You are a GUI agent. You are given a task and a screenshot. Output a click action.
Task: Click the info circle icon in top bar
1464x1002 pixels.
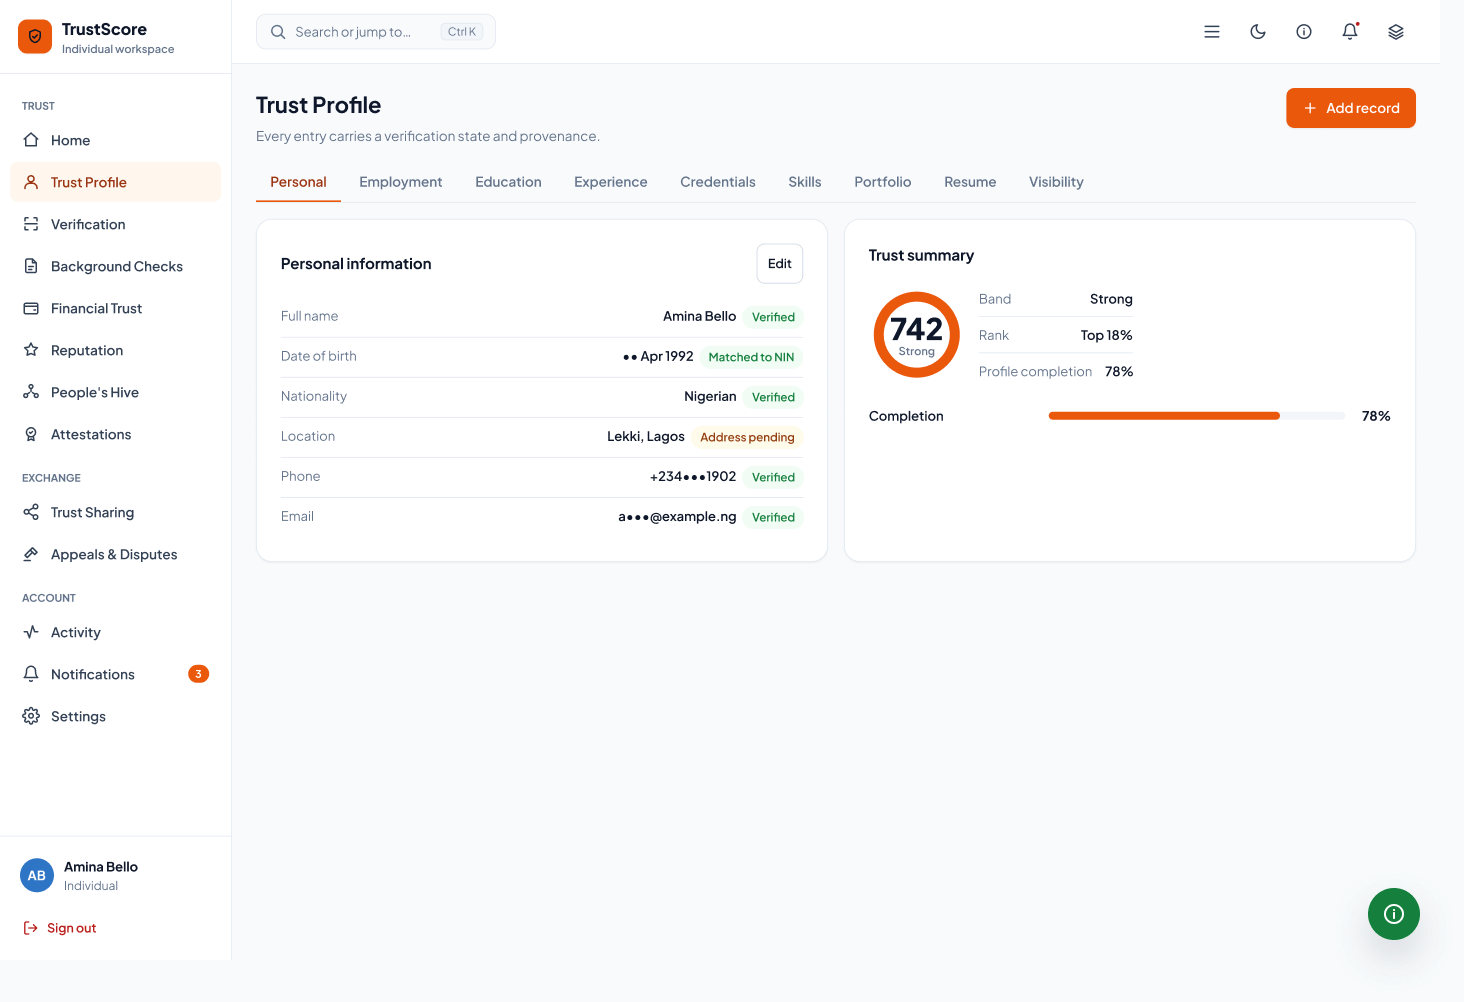point(1304,32)
